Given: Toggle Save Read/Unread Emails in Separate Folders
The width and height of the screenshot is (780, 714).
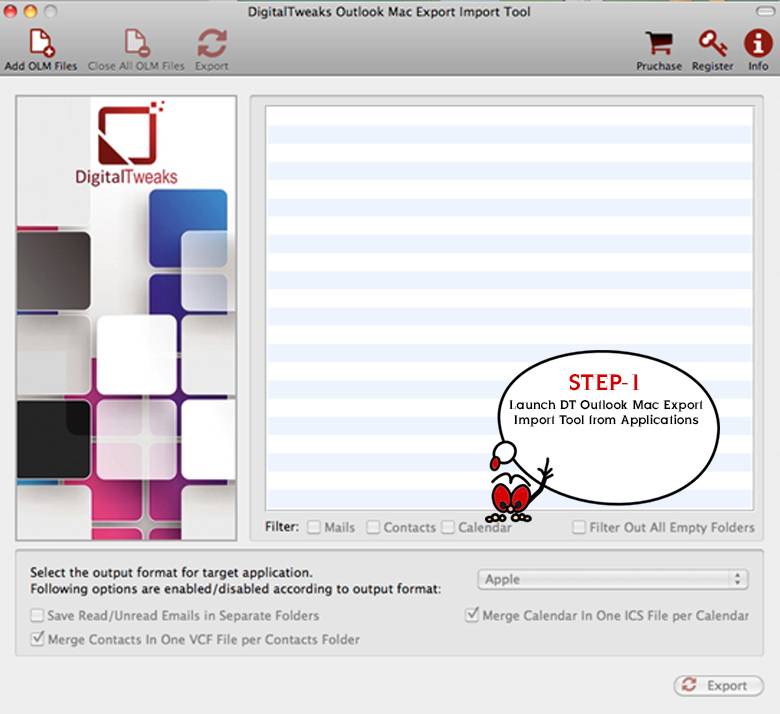Looking at the screenshot, I should pos(38,616).
